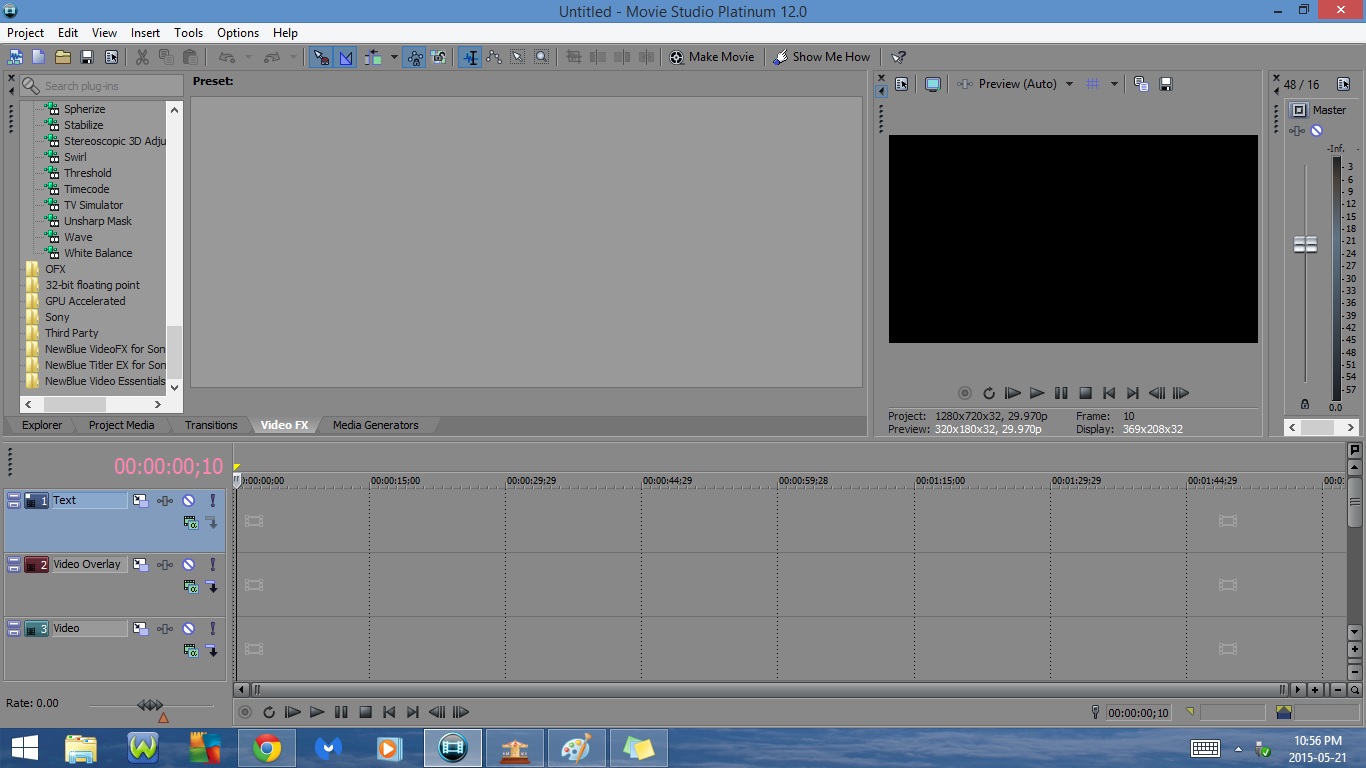
Task: Click the Make Movie button
Action: 712,57
